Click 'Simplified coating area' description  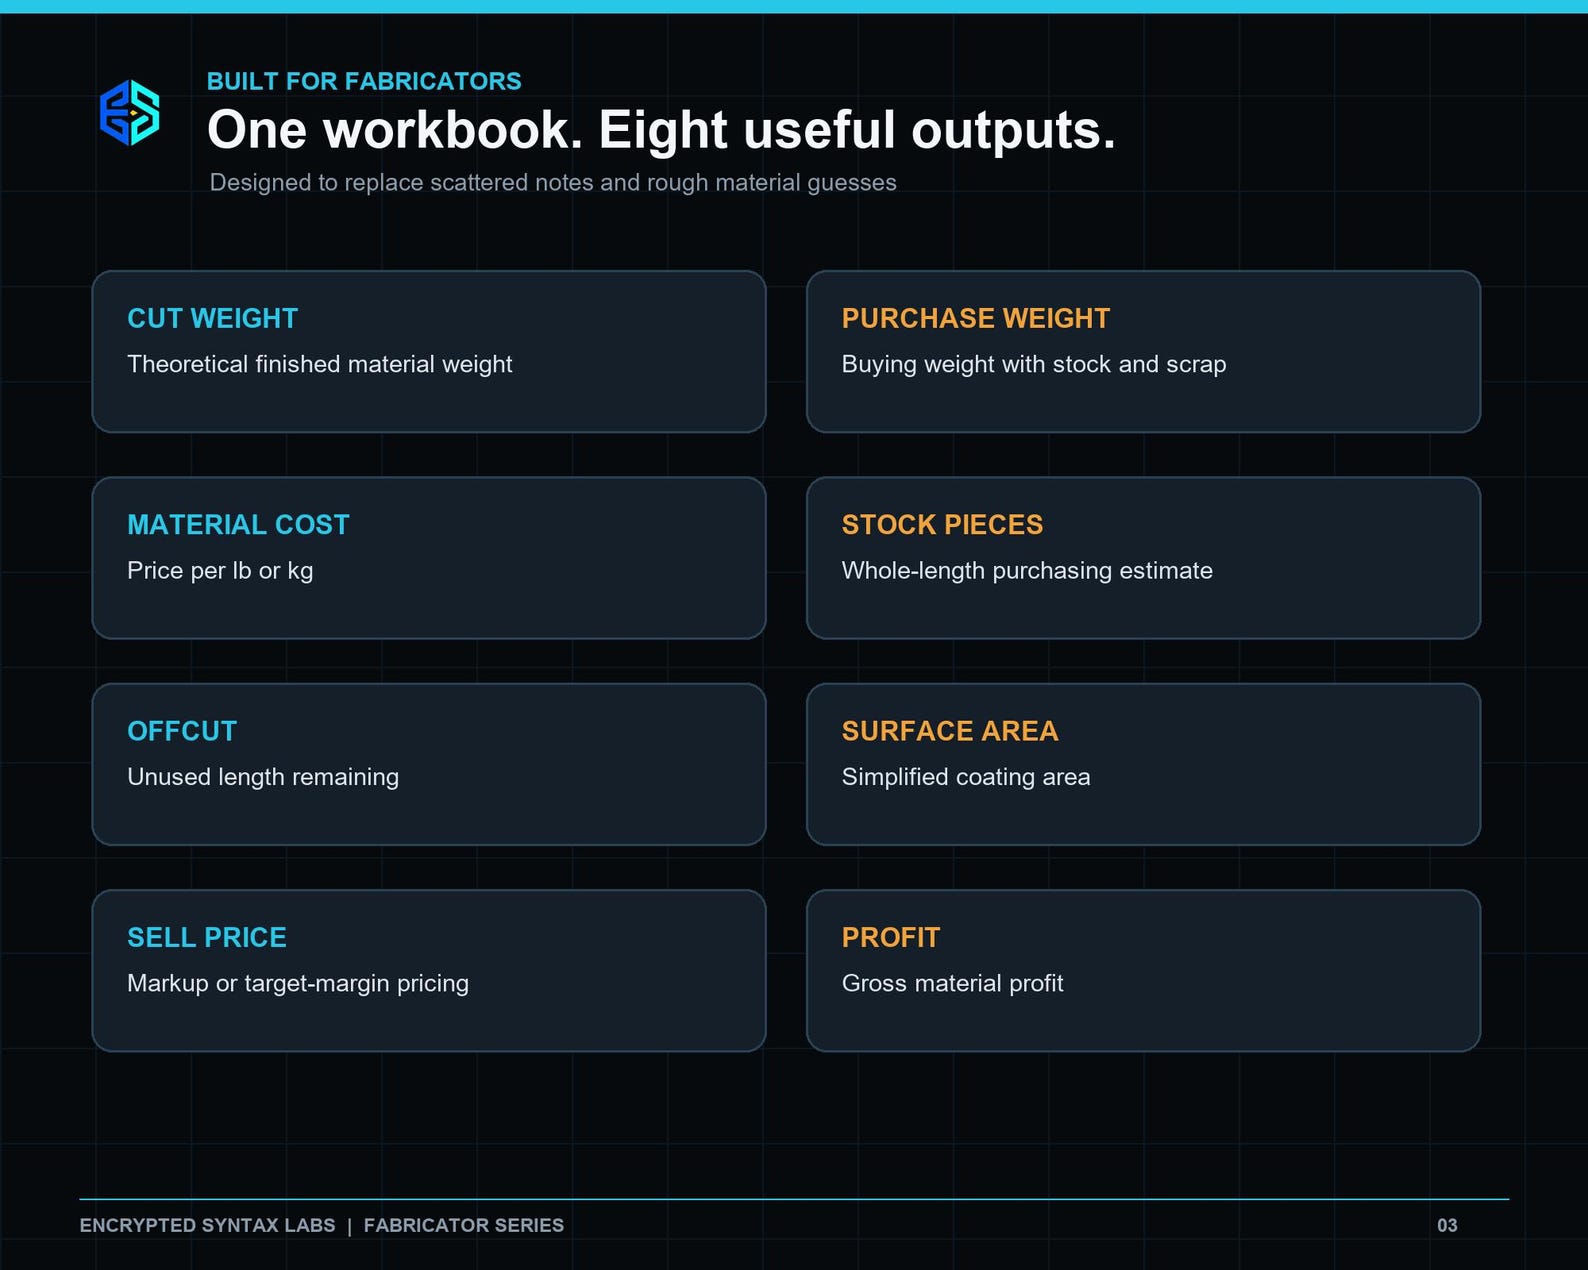pos(966,777)
